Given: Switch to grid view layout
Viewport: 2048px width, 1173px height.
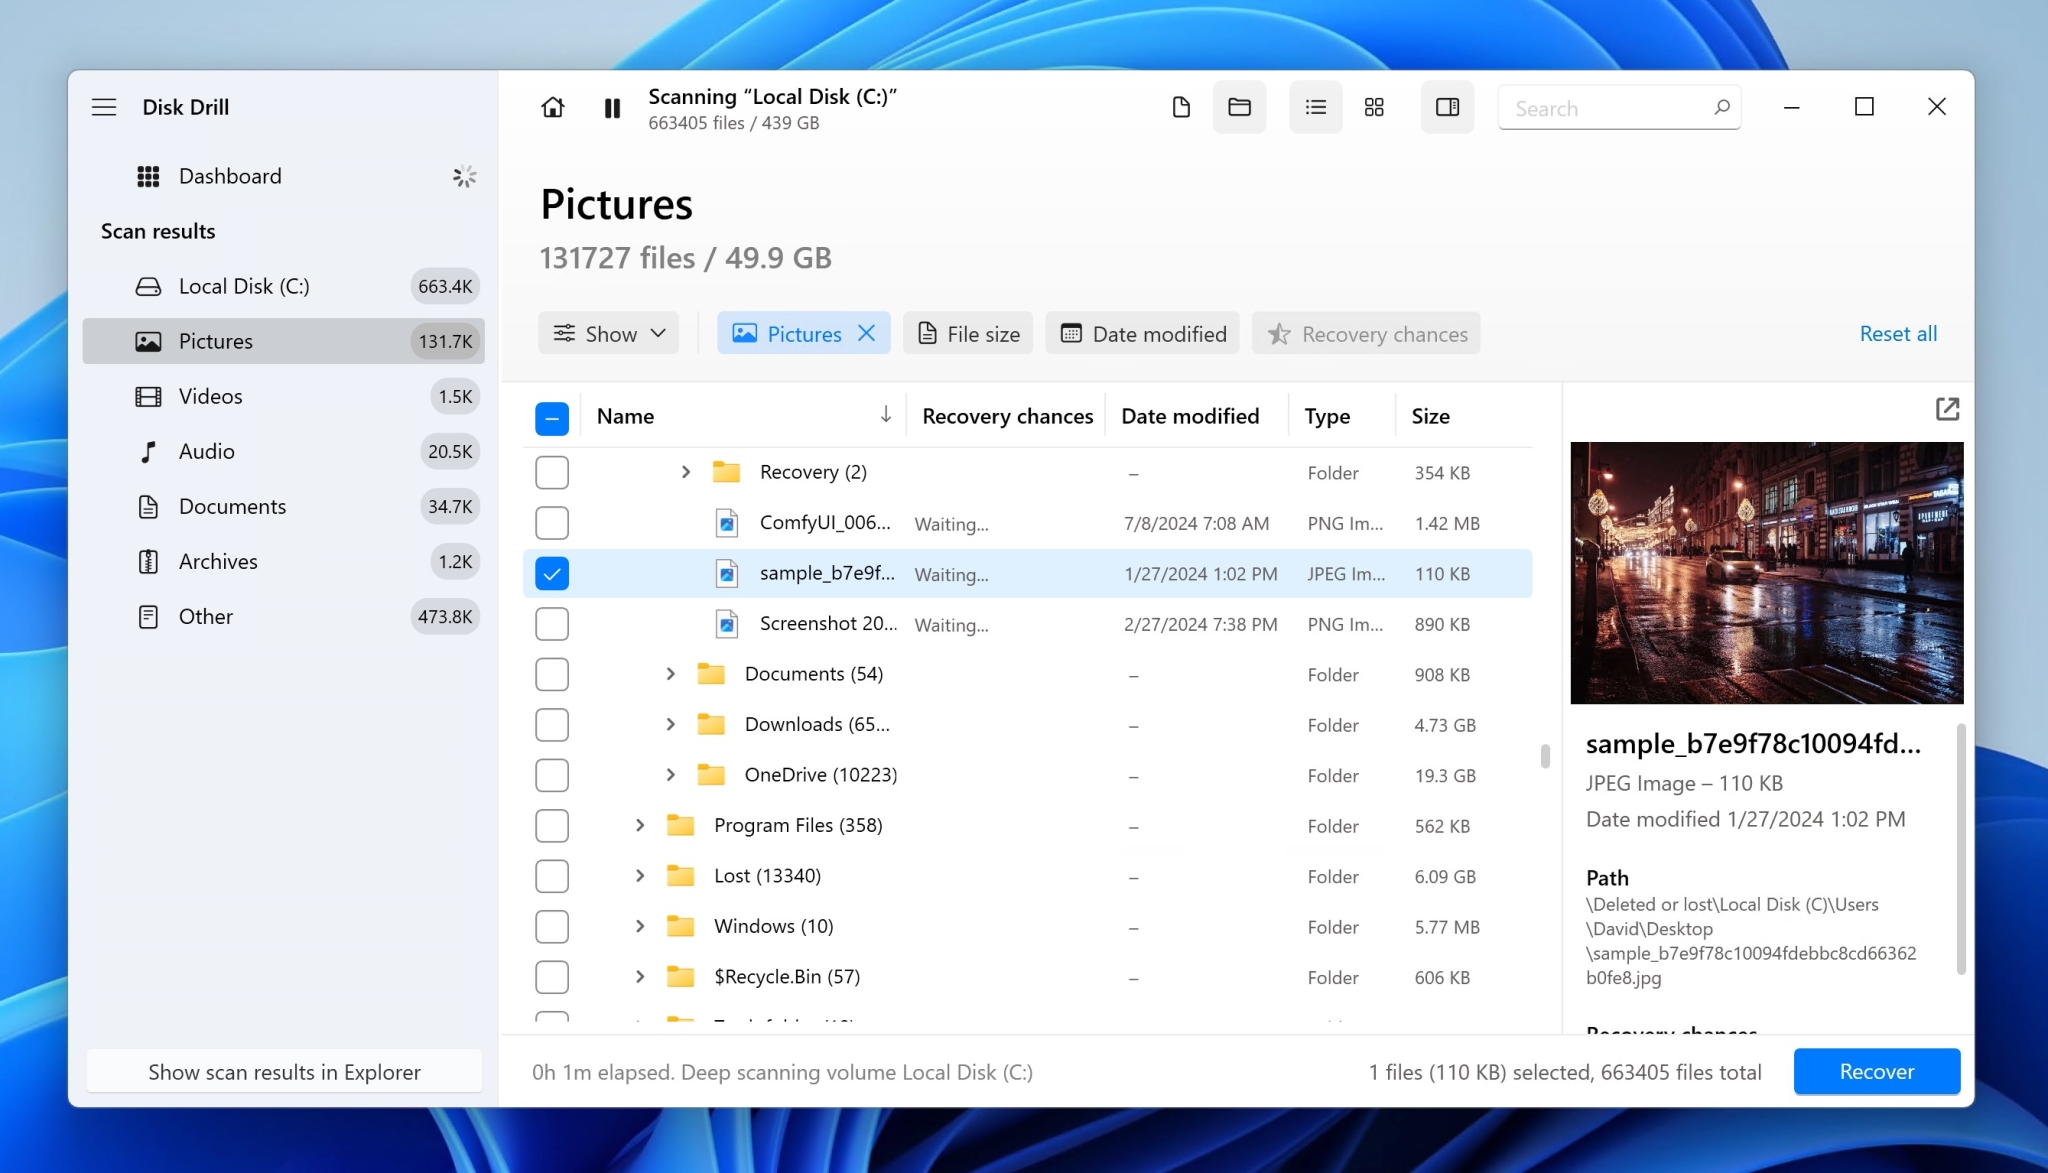Looking at the screenshot, I should [x=1373, y=107].
